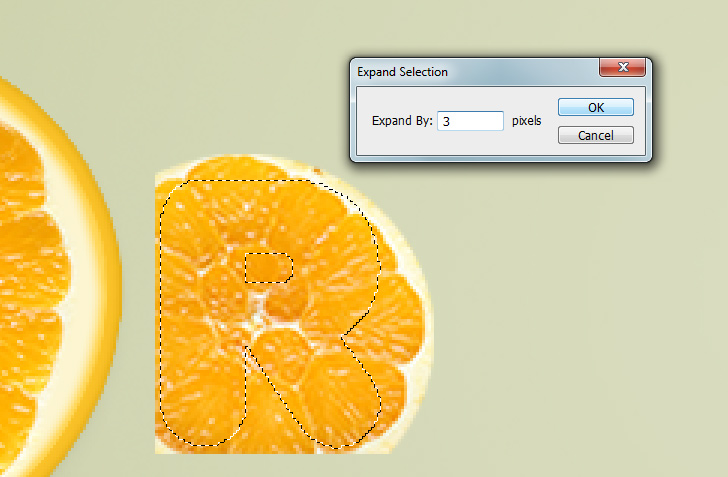Click the Expand Selection title bar
Screen dimensions: 728x477
474,72
